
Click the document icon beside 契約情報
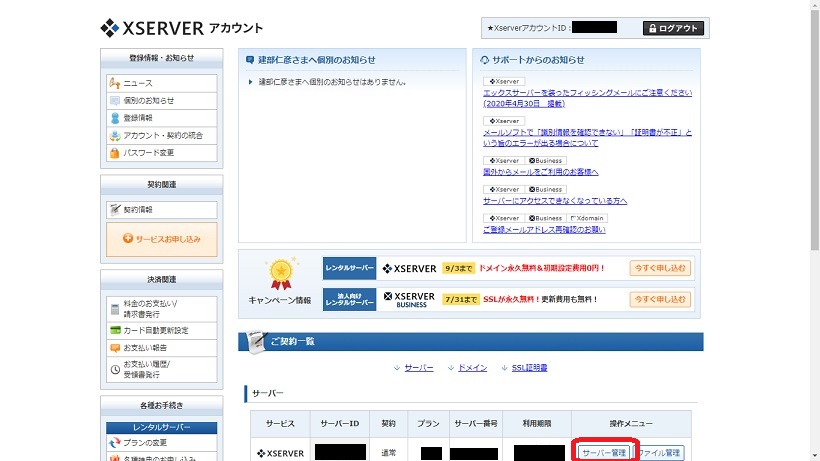coord(115,210)
